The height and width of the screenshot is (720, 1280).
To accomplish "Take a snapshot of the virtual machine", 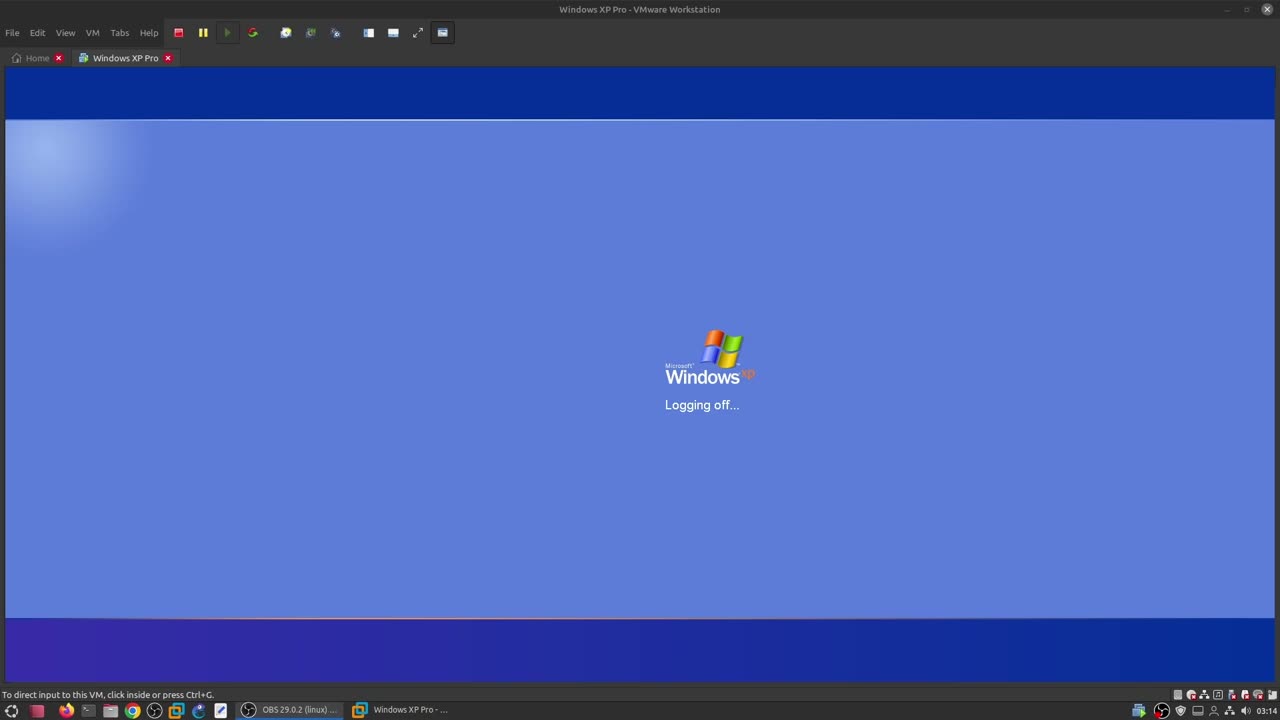I will pyautogui.click(x=286, y=33).
